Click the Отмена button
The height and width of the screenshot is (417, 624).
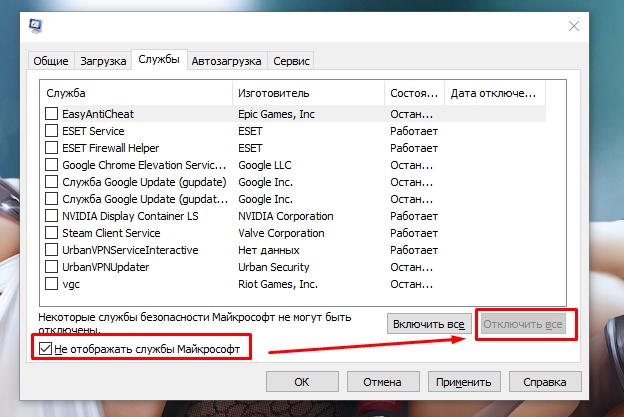383,382
